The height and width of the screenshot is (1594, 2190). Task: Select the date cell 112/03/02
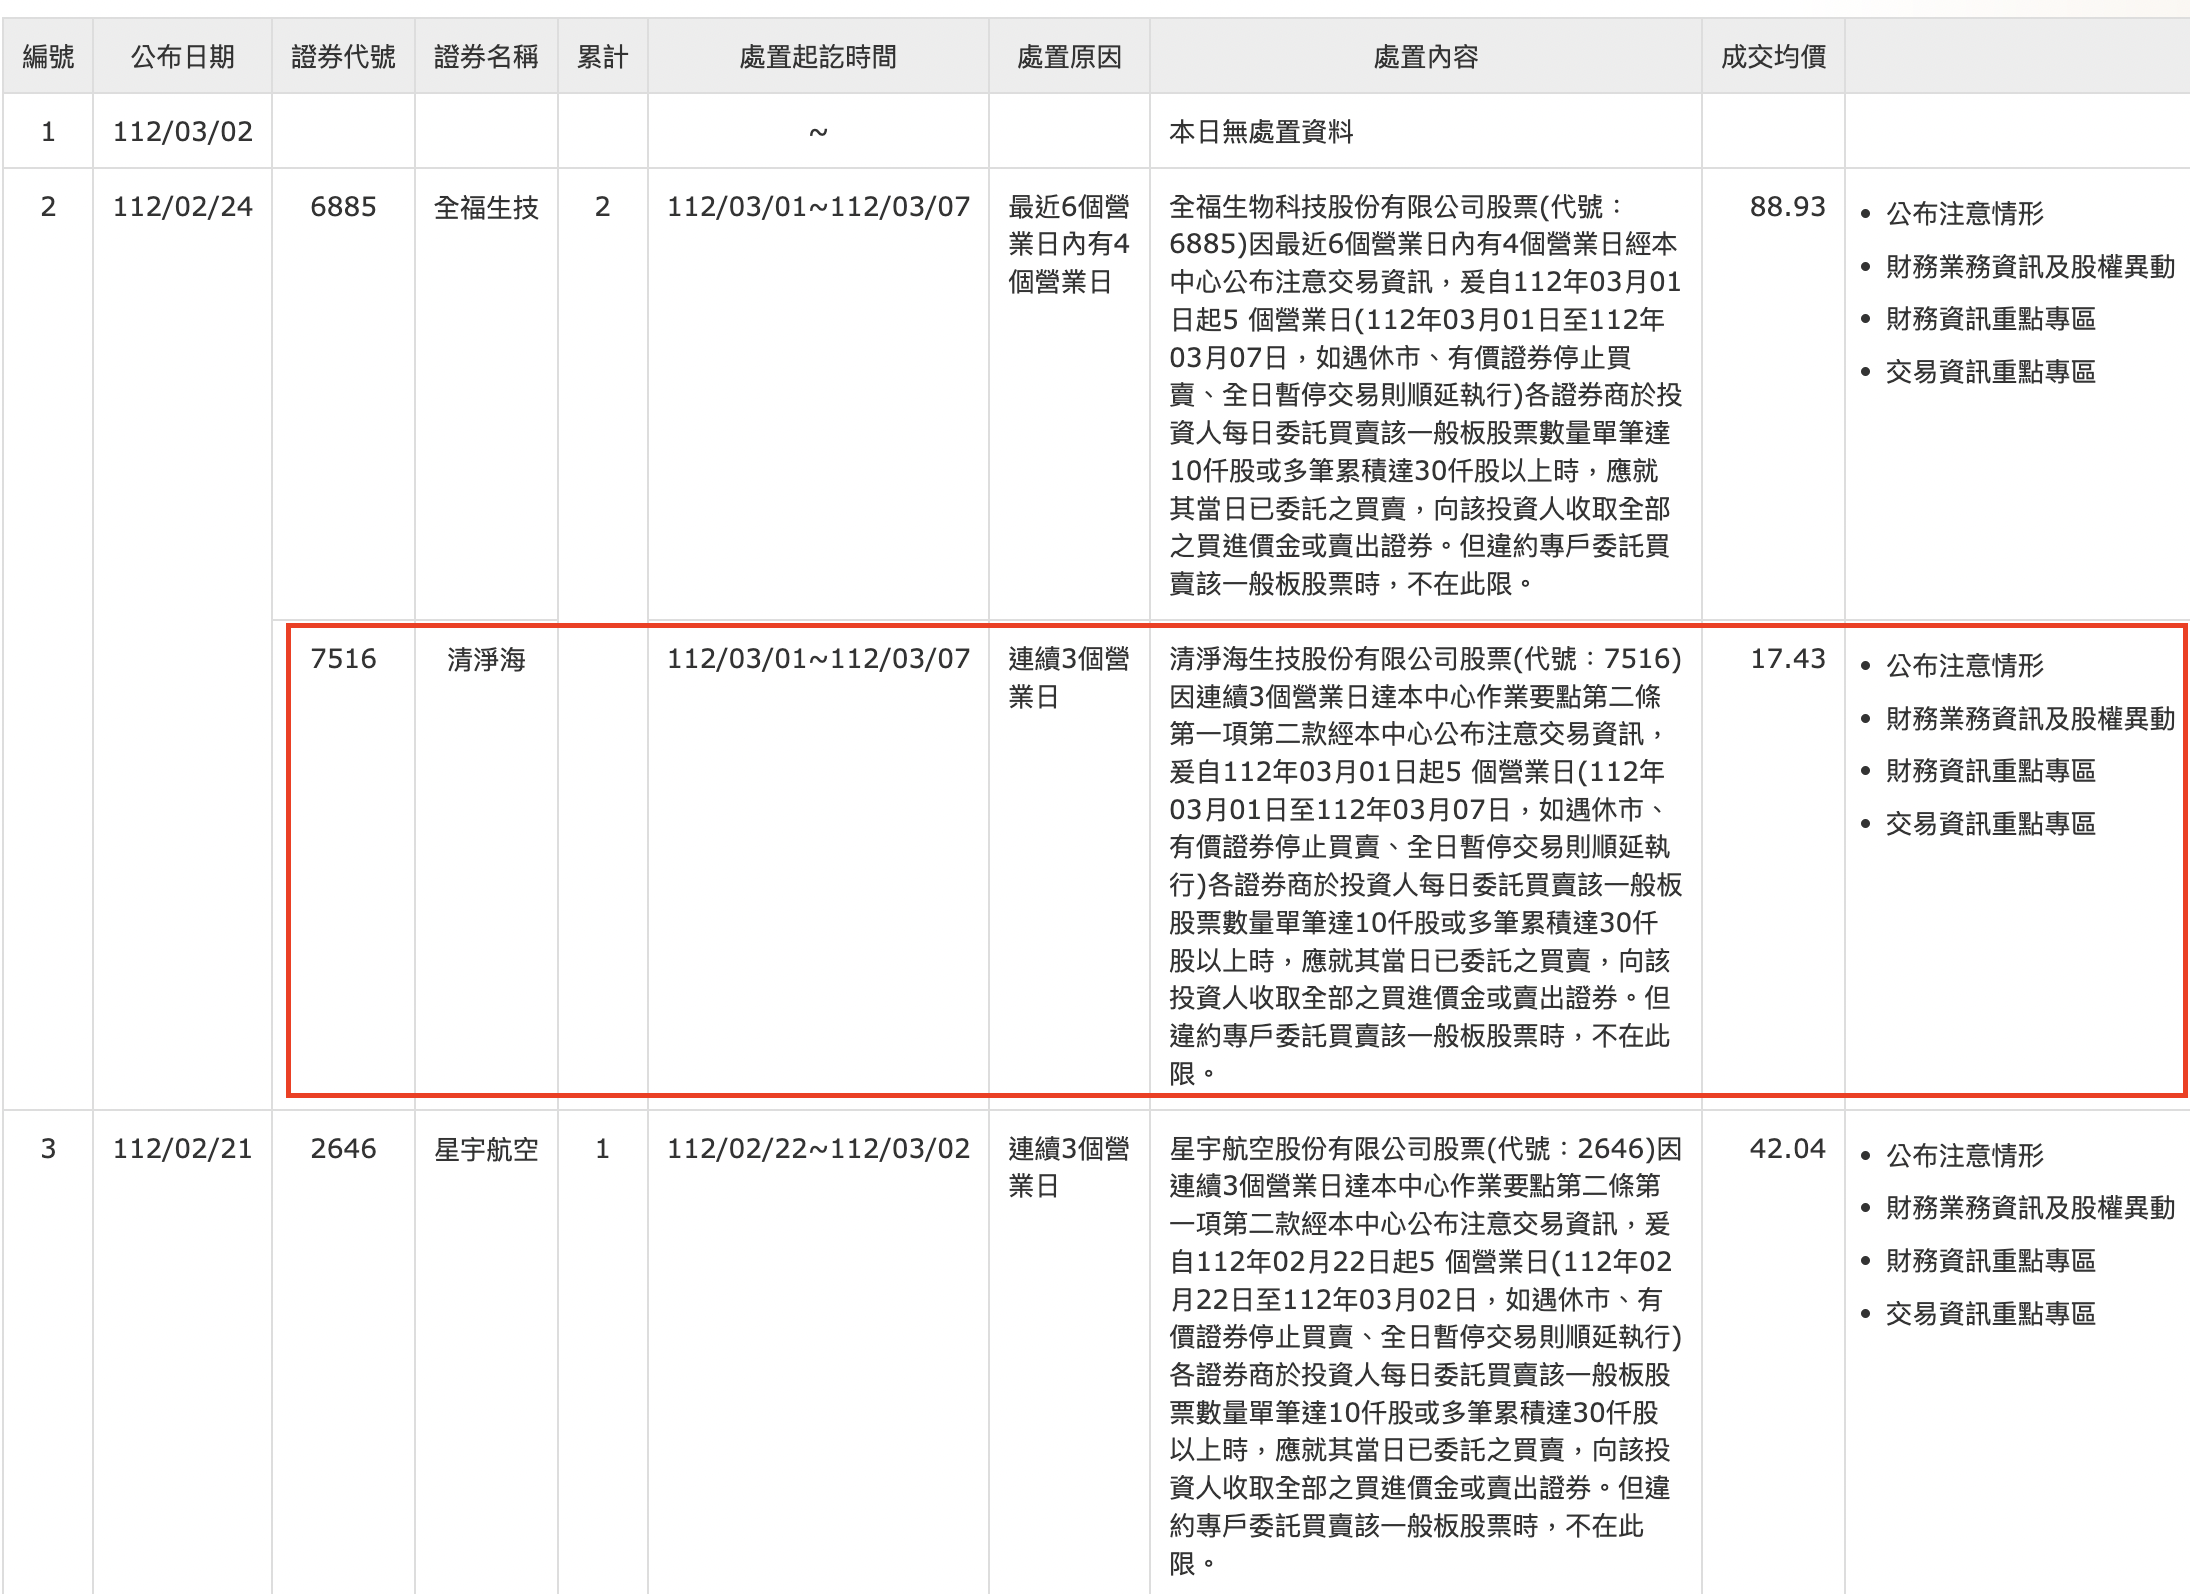tap(183, 132)
